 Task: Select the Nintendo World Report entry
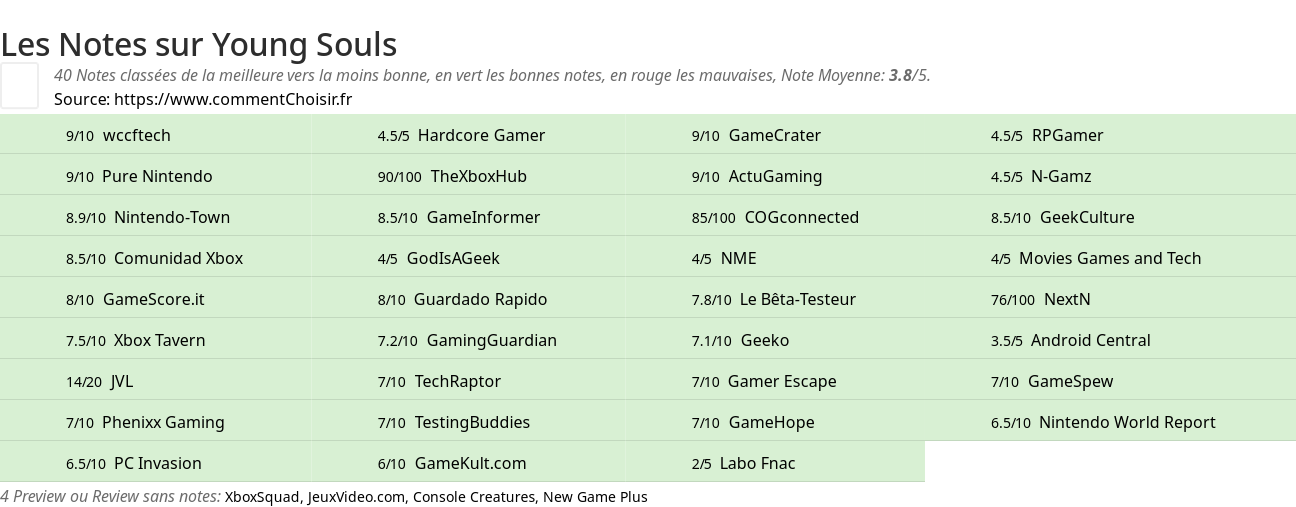[x=1126, y=422]
